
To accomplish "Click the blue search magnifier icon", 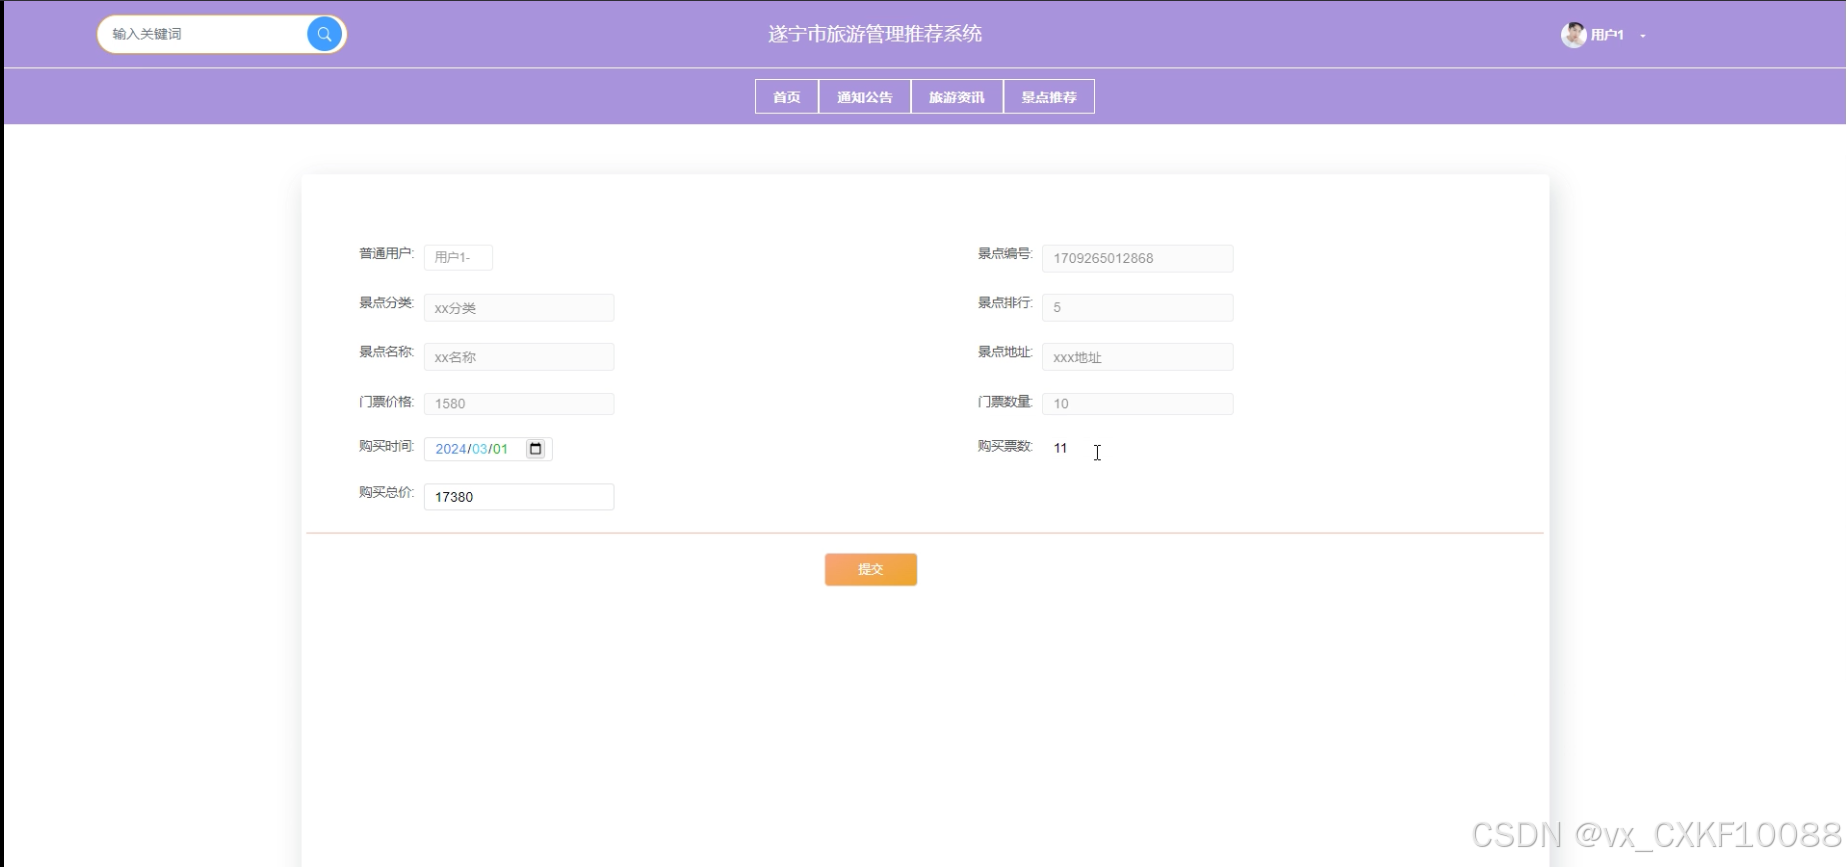I will (324, 34).
